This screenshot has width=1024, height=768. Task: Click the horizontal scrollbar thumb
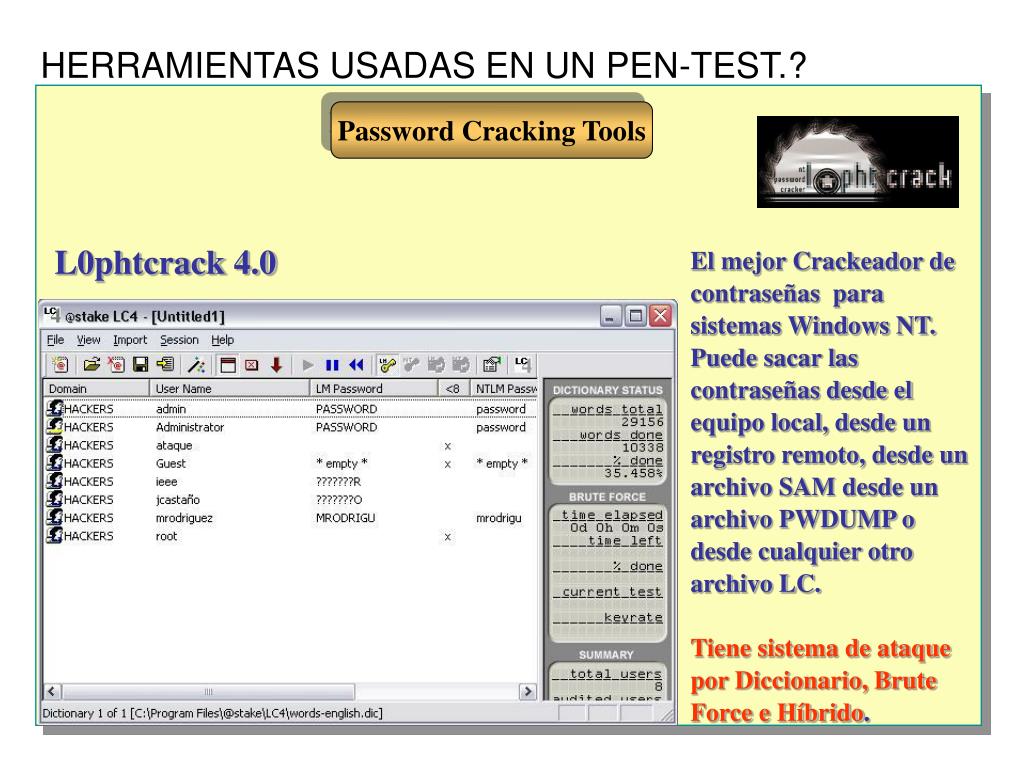pyautogui.click(x=208, y=692)
